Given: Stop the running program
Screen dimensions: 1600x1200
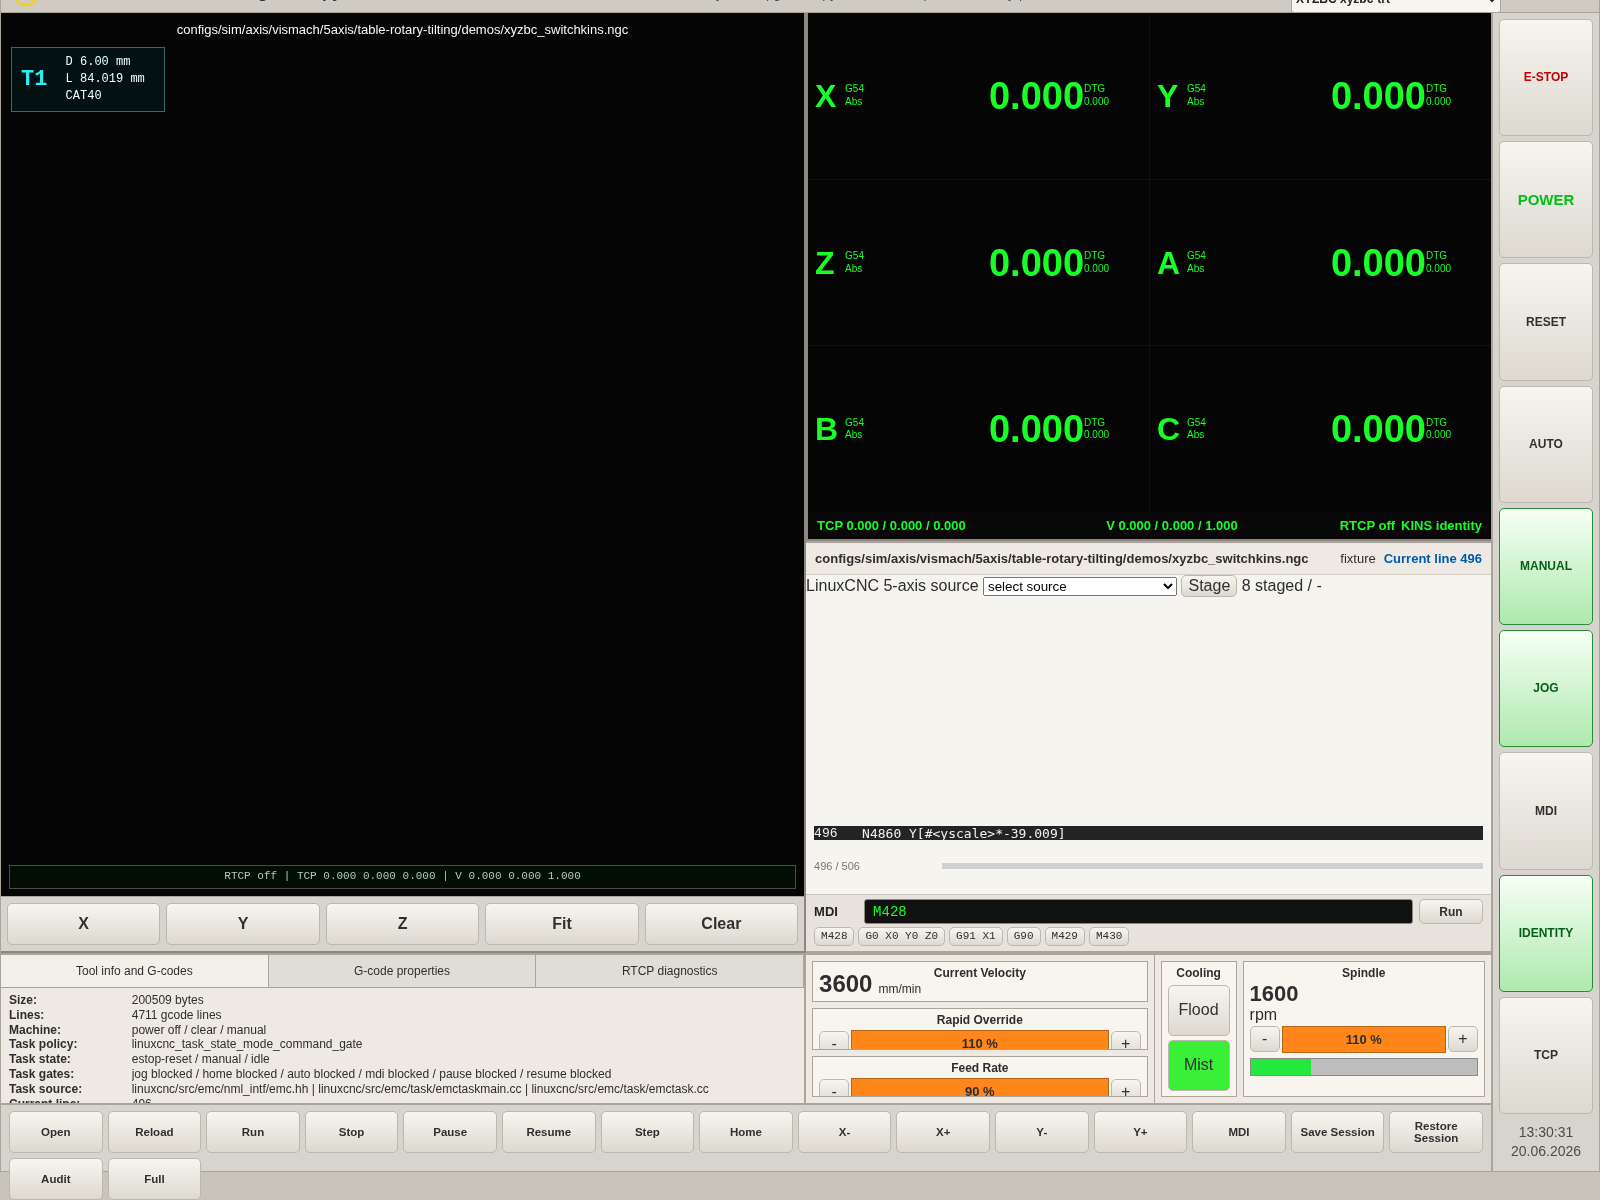Looking at the screenshot, I should coord(351,1132).
